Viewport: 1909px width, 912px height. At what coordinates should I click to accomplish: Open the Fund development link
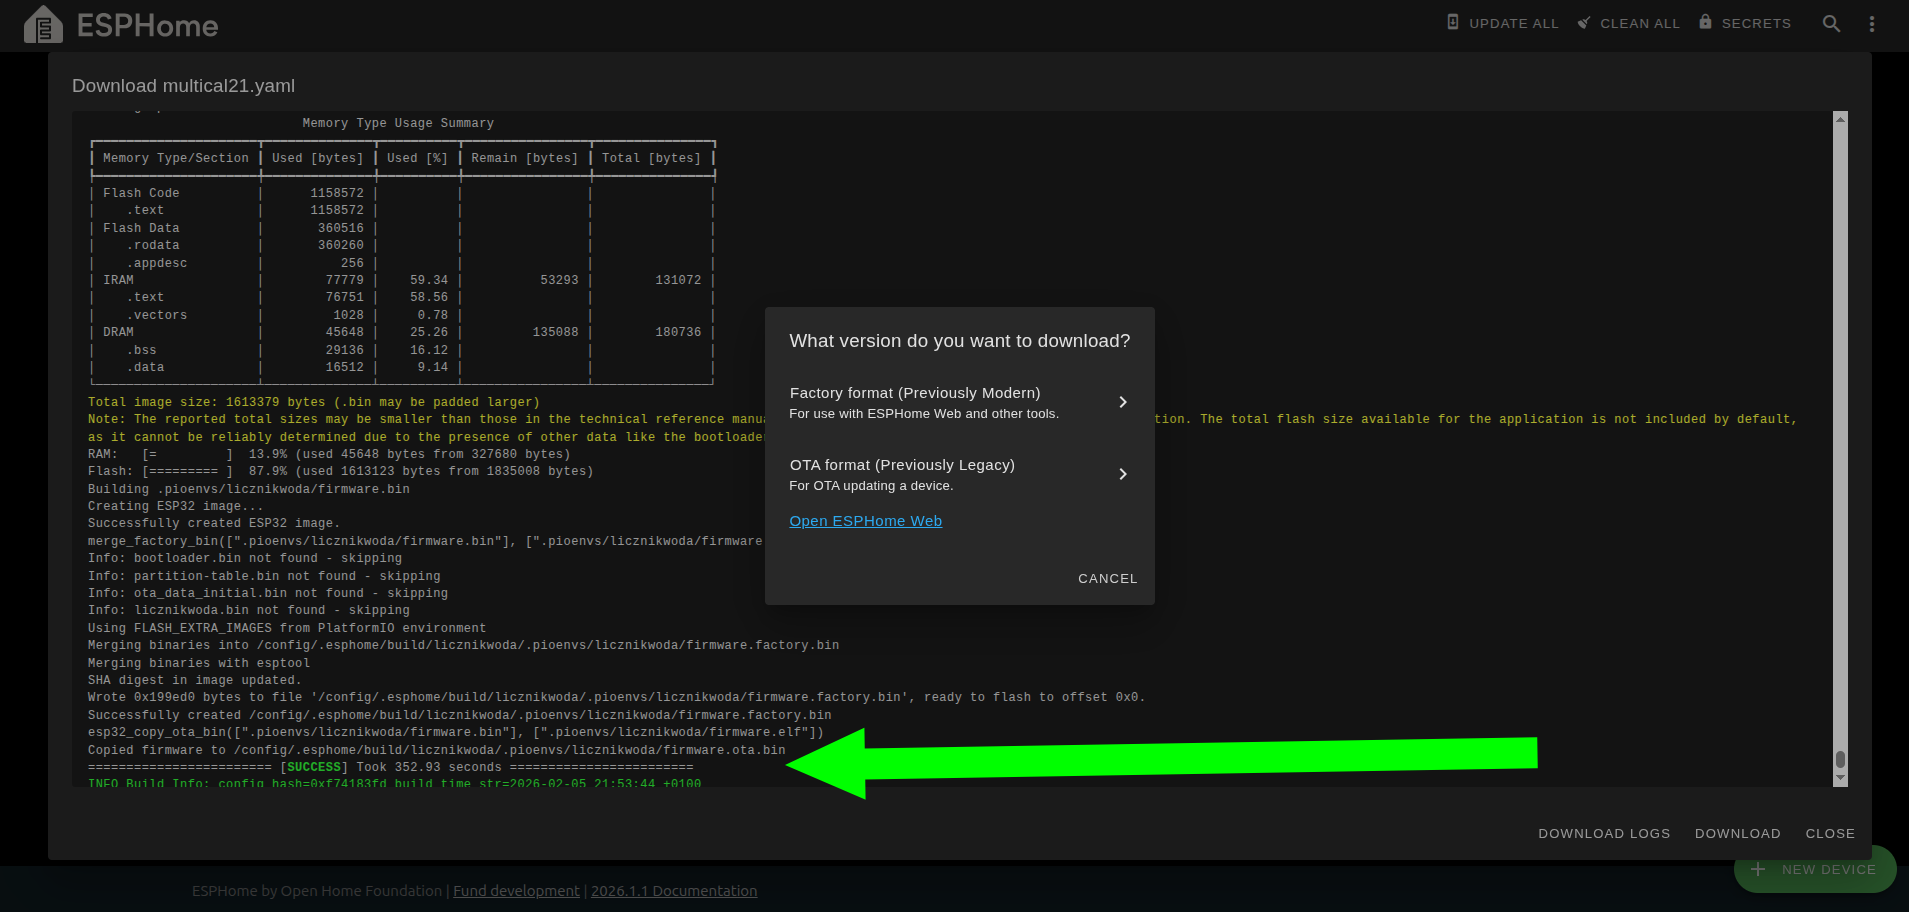(516, 891)
